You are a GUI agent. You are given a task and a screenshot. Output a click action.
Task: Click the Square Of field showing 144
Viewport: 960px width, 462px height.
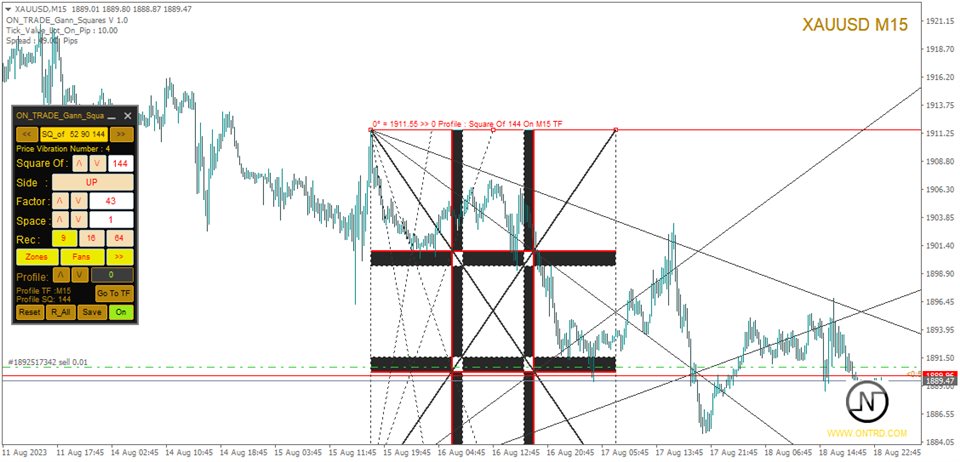coord(121,163)
